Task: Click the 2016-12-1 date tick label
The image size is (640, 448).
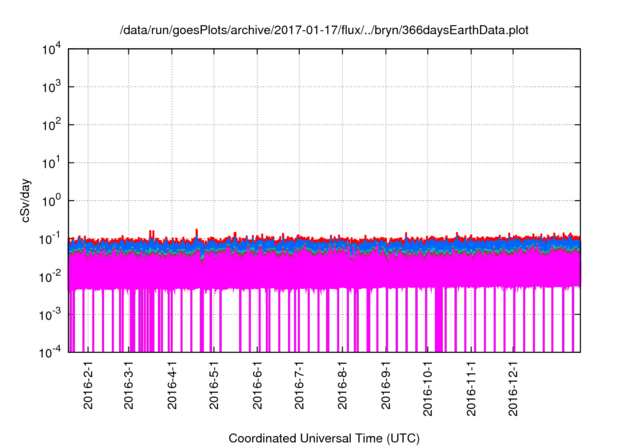Action: click(x=515, y=389)
